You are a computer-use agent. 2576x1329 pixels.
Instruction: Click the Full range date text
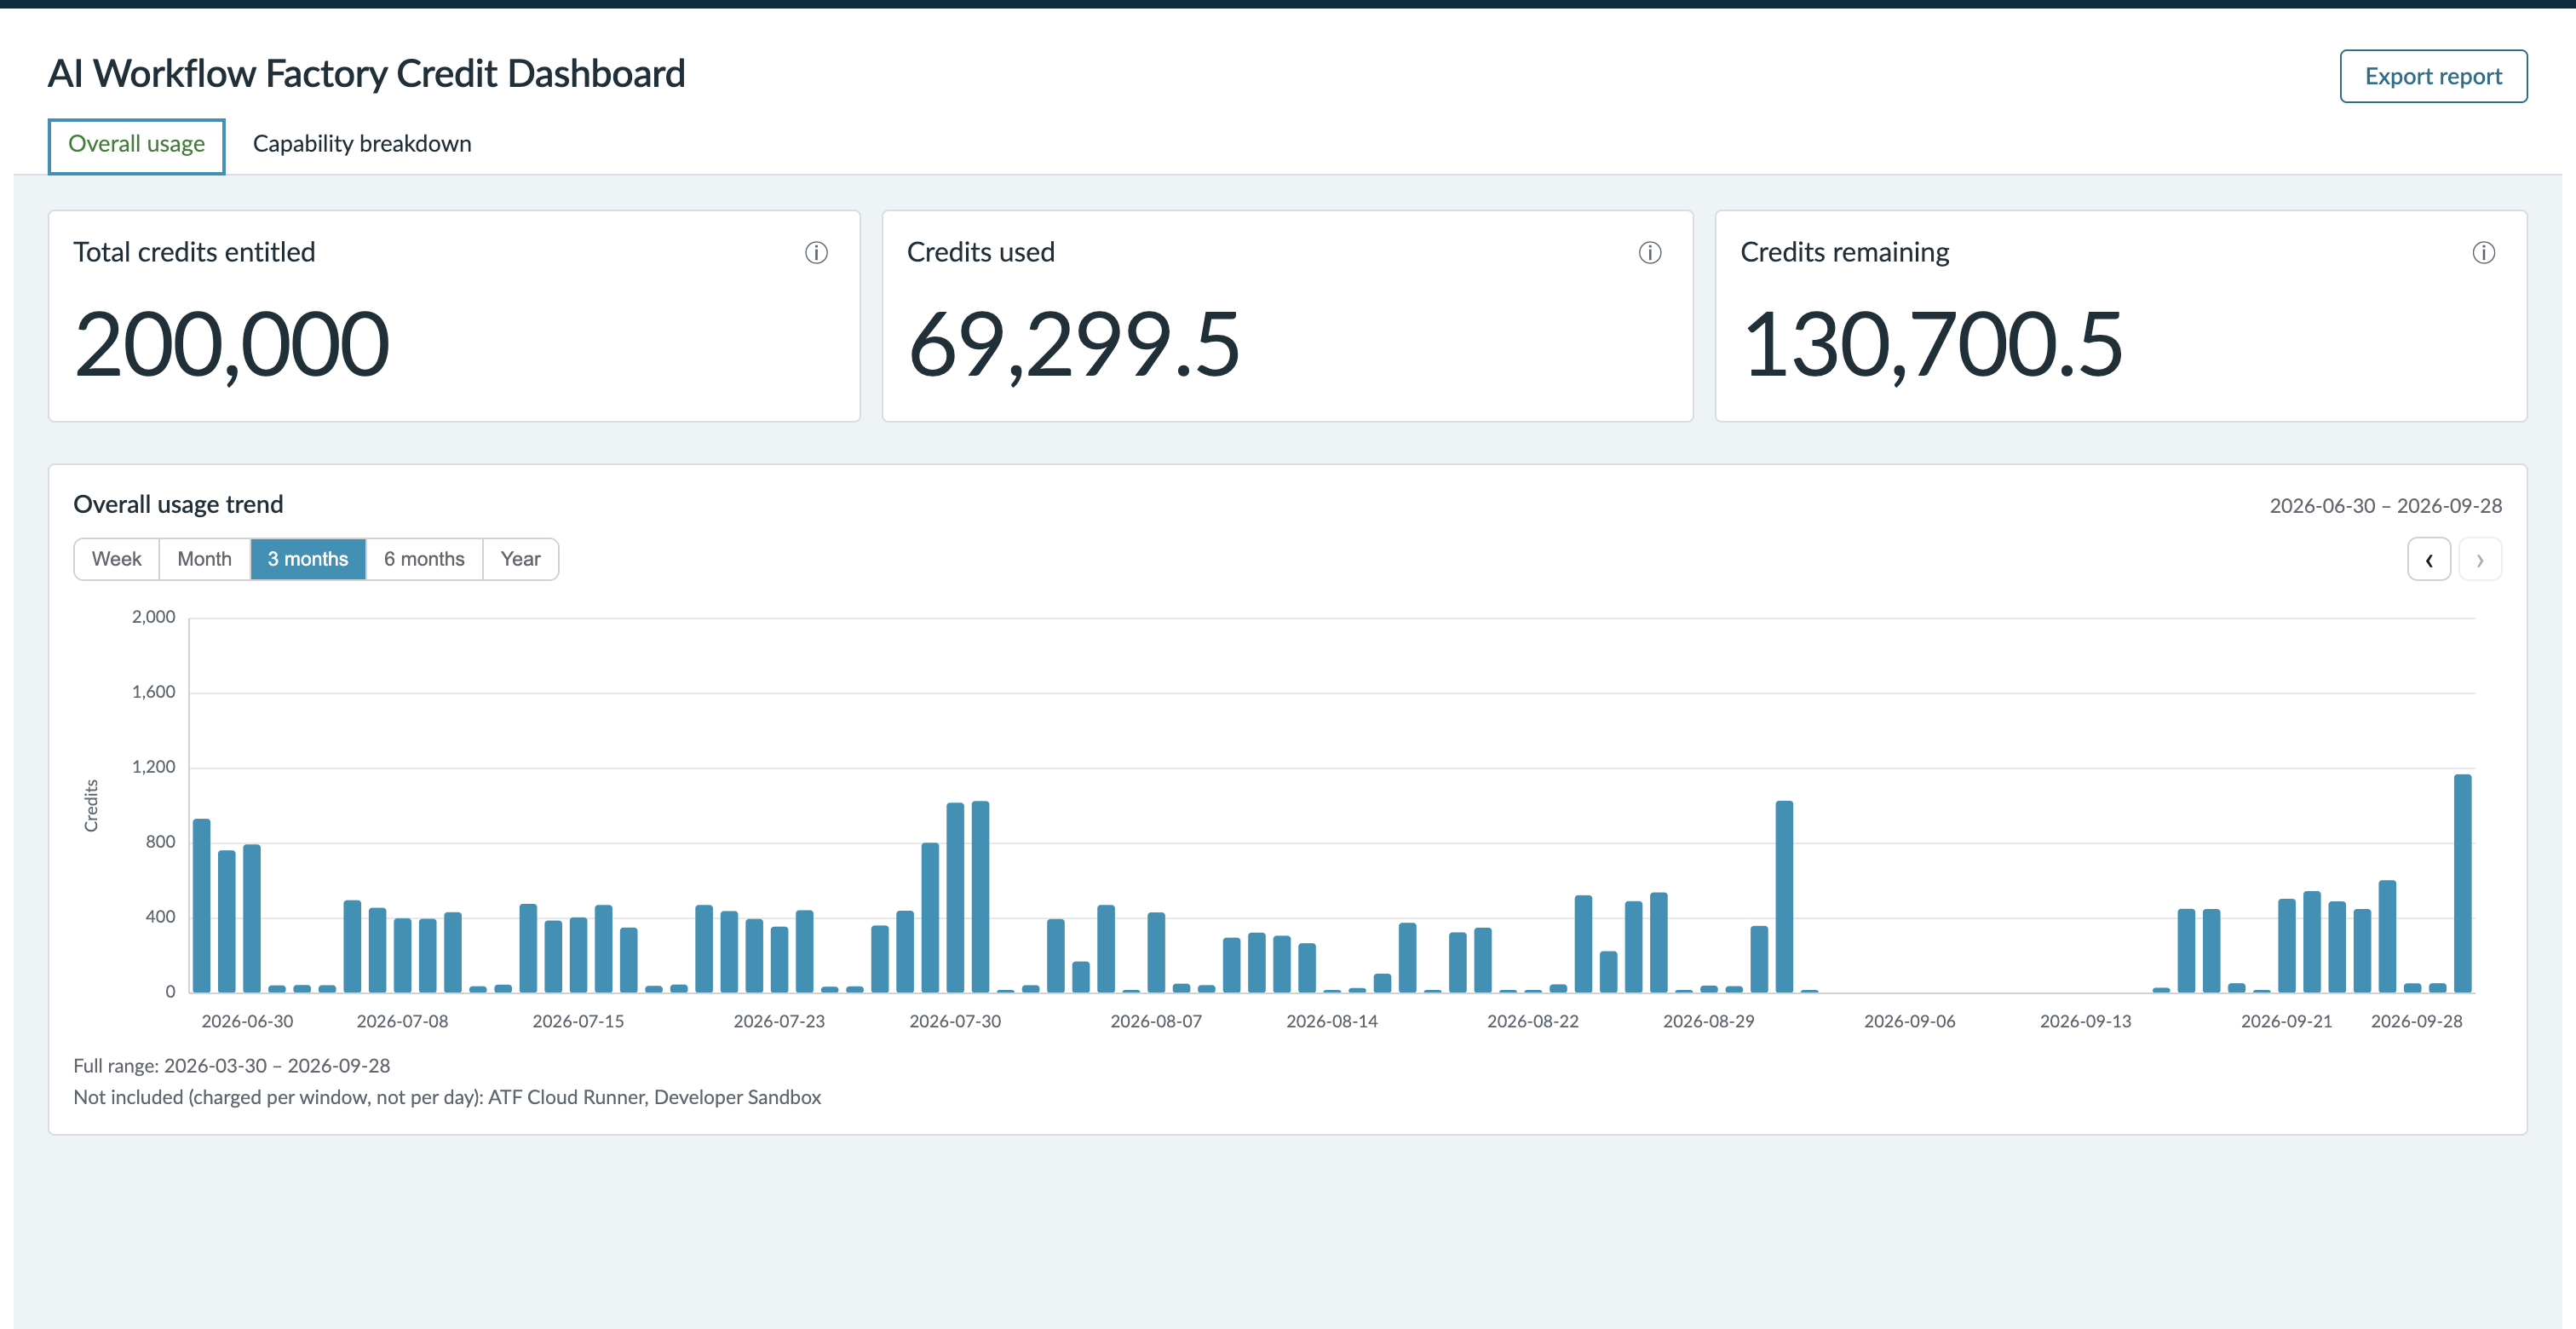click(231, 1066)
